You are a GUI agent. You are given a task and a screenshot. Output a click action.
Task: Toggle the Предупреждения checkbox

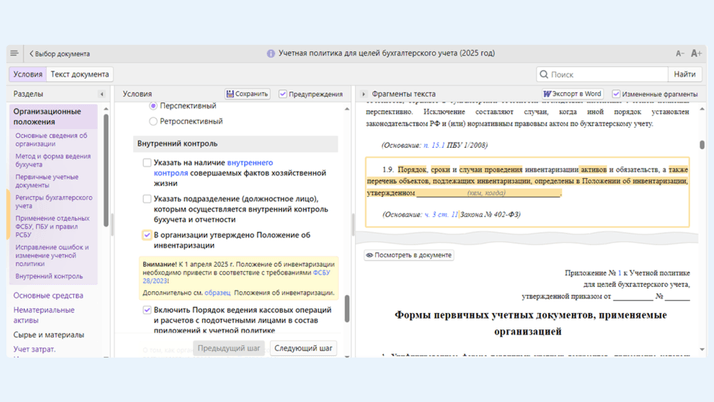(283, 94)
